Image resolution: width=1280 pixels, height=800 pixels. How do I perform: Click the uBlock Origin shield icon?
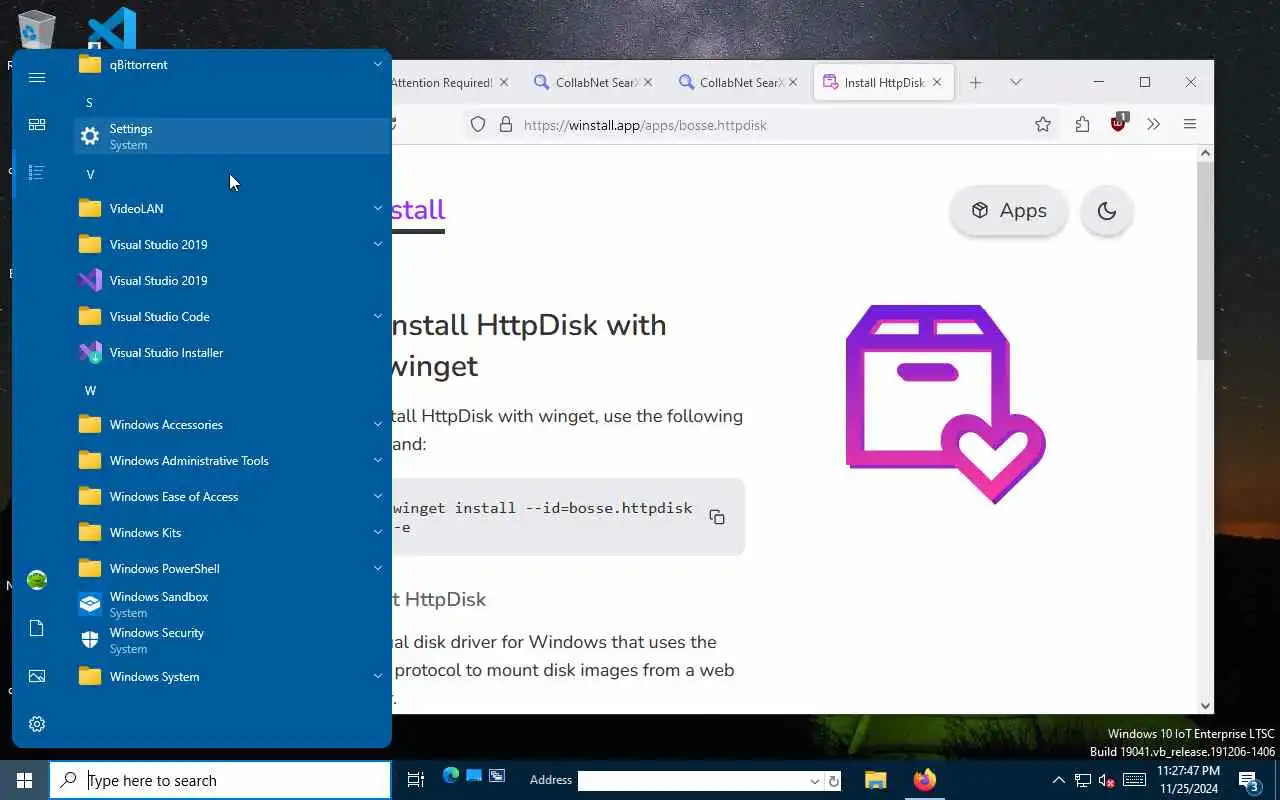click(1118, 124)
